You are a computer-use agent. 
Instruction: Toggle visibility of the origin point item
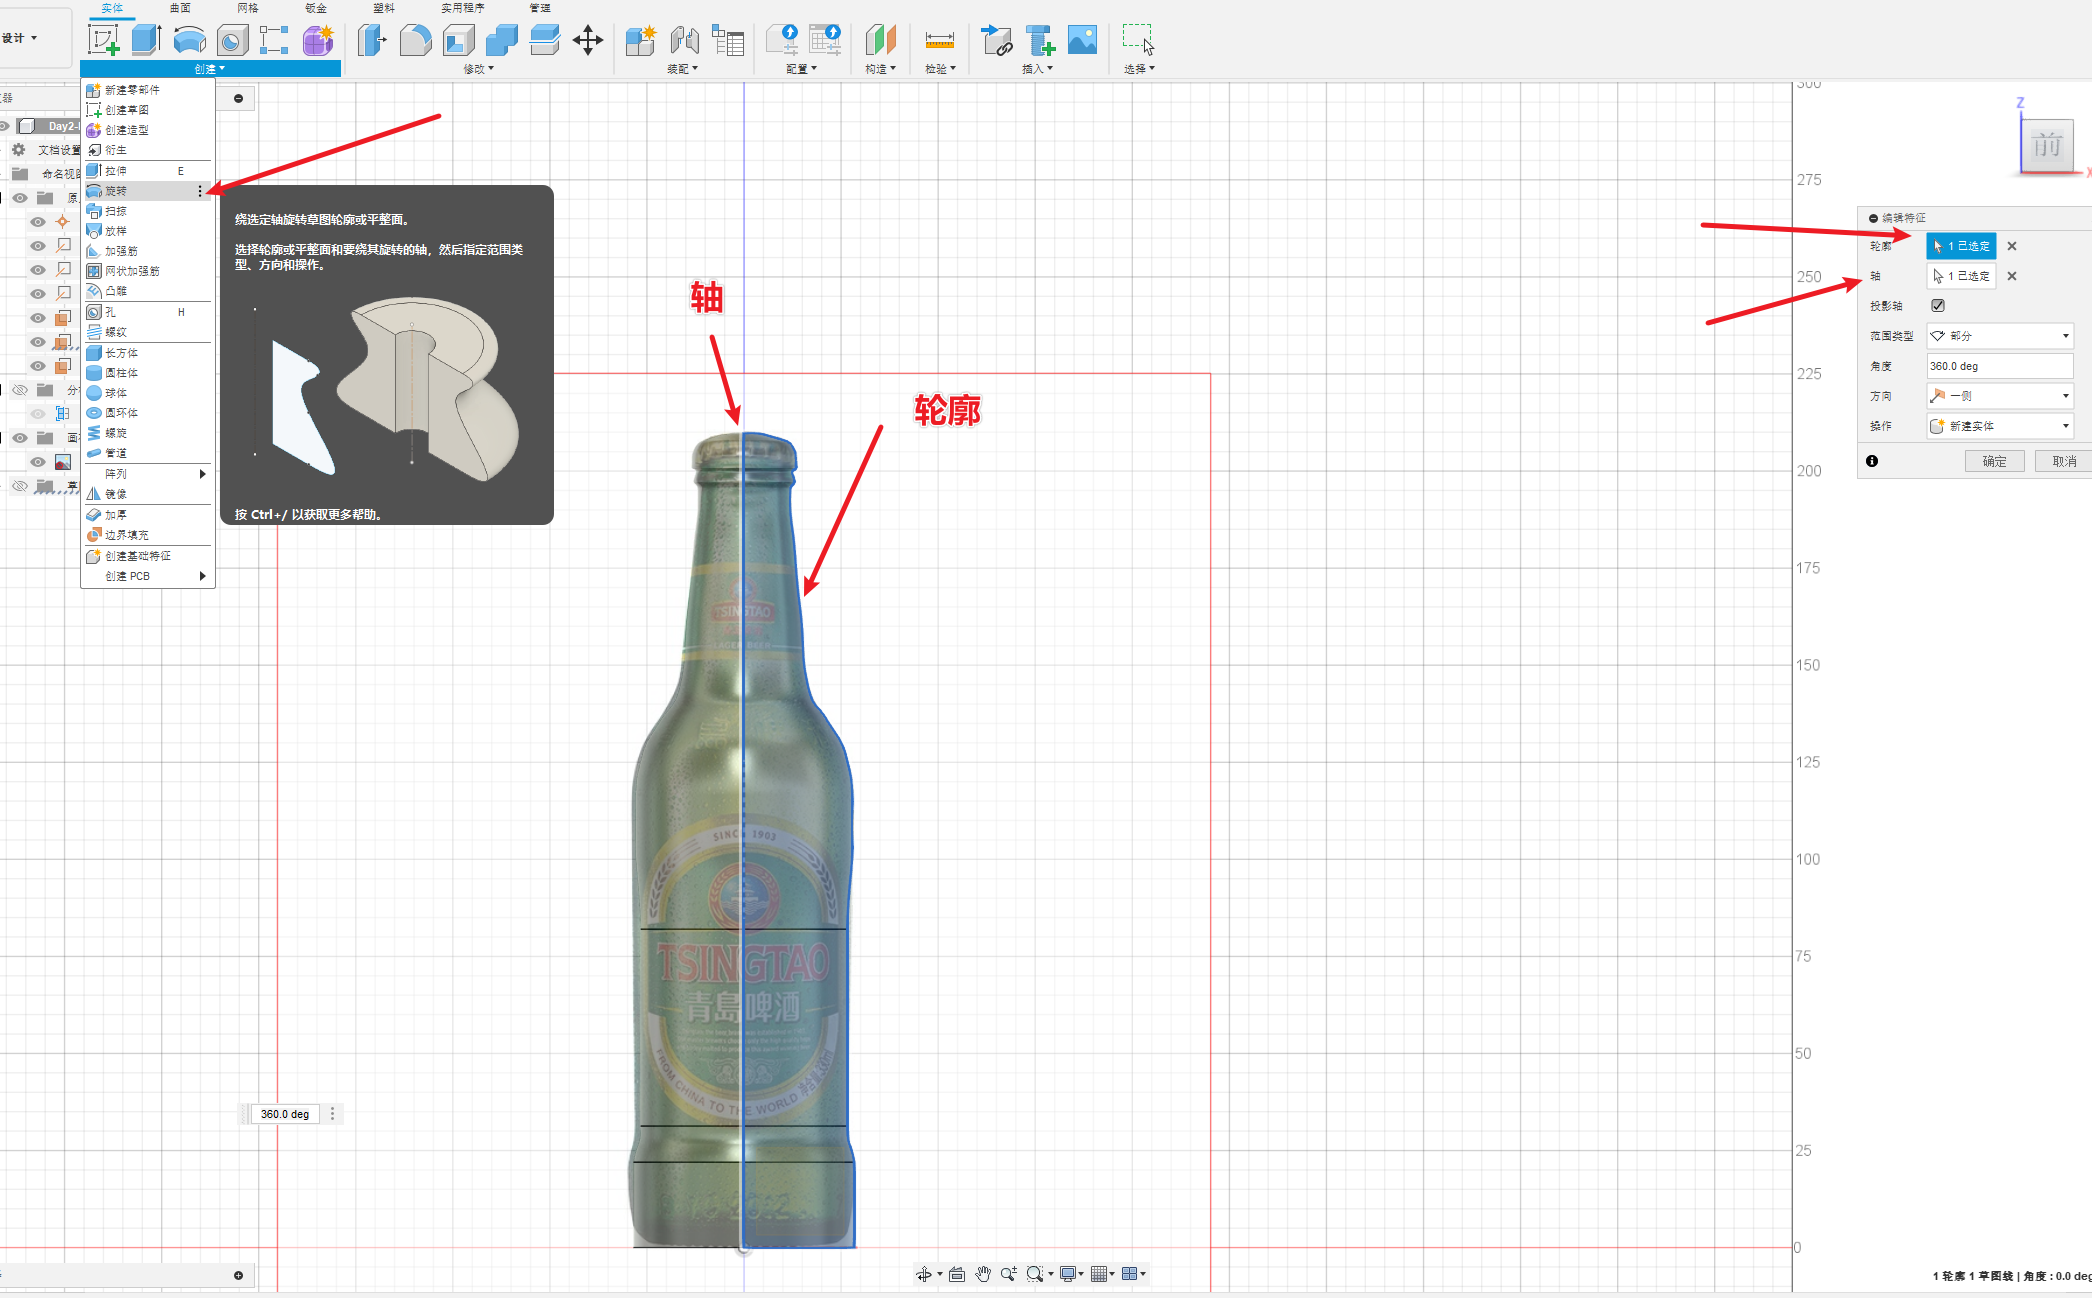(38, 222)
